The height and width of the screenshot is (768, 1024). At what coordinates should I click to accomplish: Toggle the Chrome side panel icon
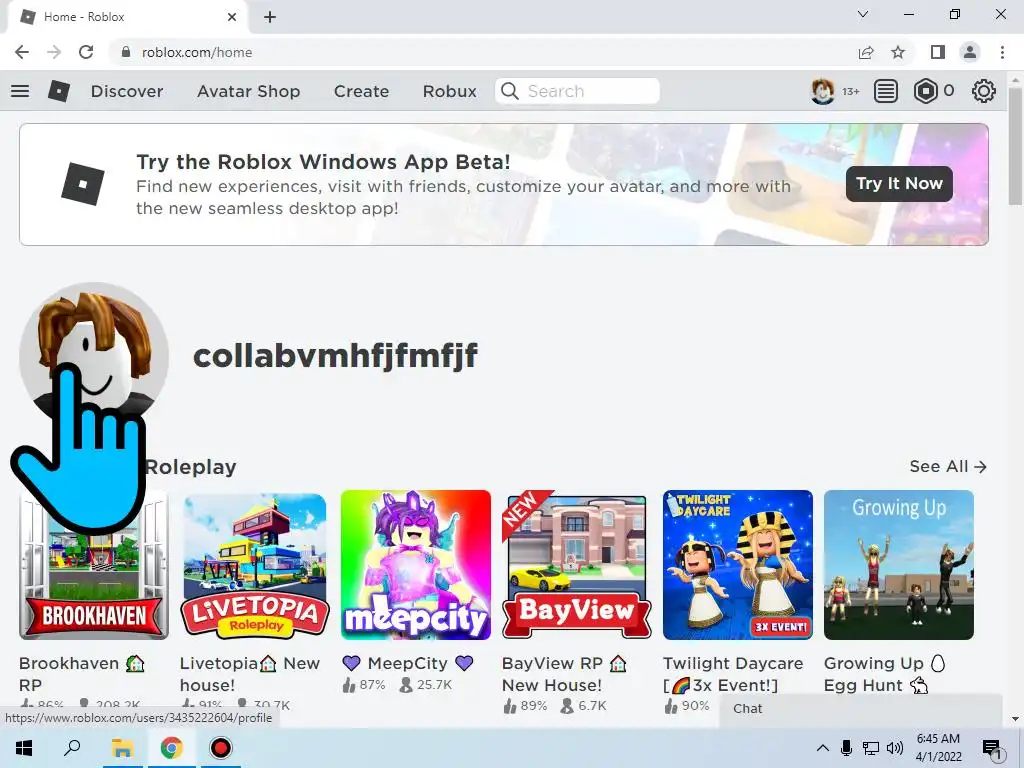tap(938, 52)
